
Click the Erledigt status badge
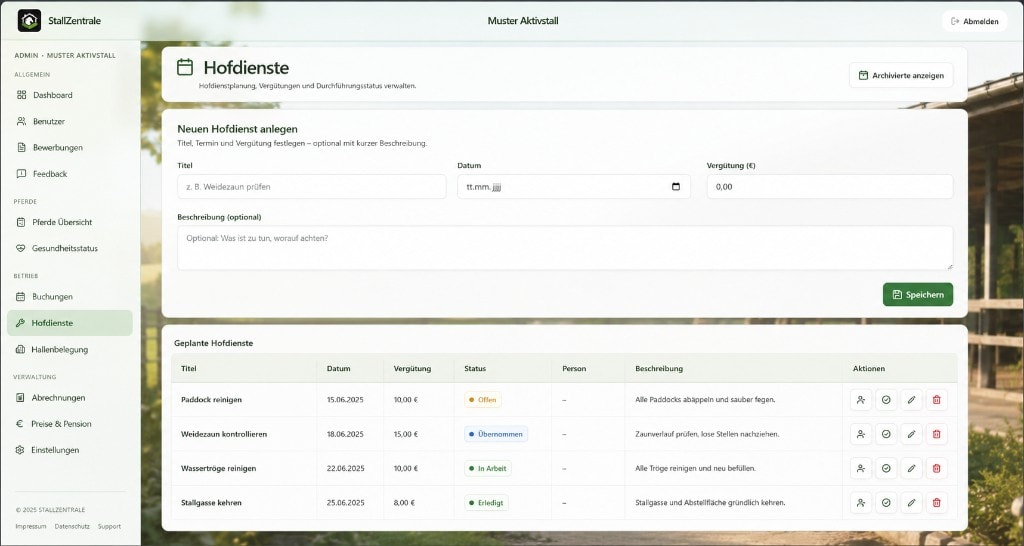point(487,503)
